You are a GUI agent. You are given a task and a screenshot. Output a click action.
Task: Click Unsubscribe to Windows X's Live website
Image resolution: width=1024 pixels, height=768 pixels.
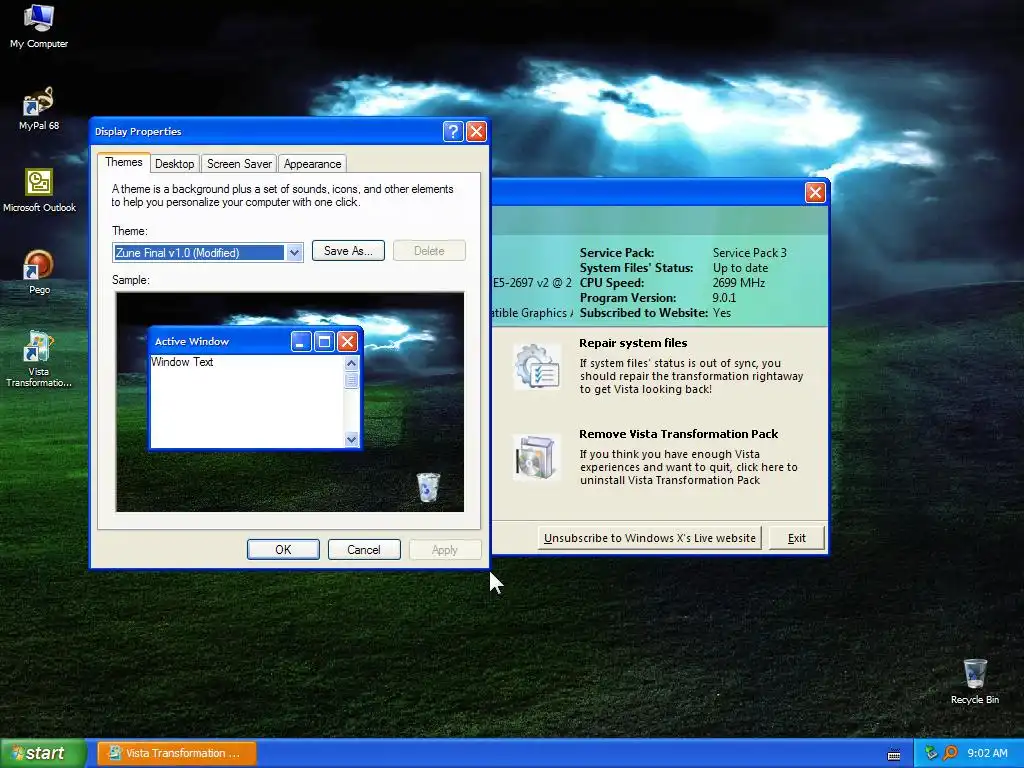[650, 538]
